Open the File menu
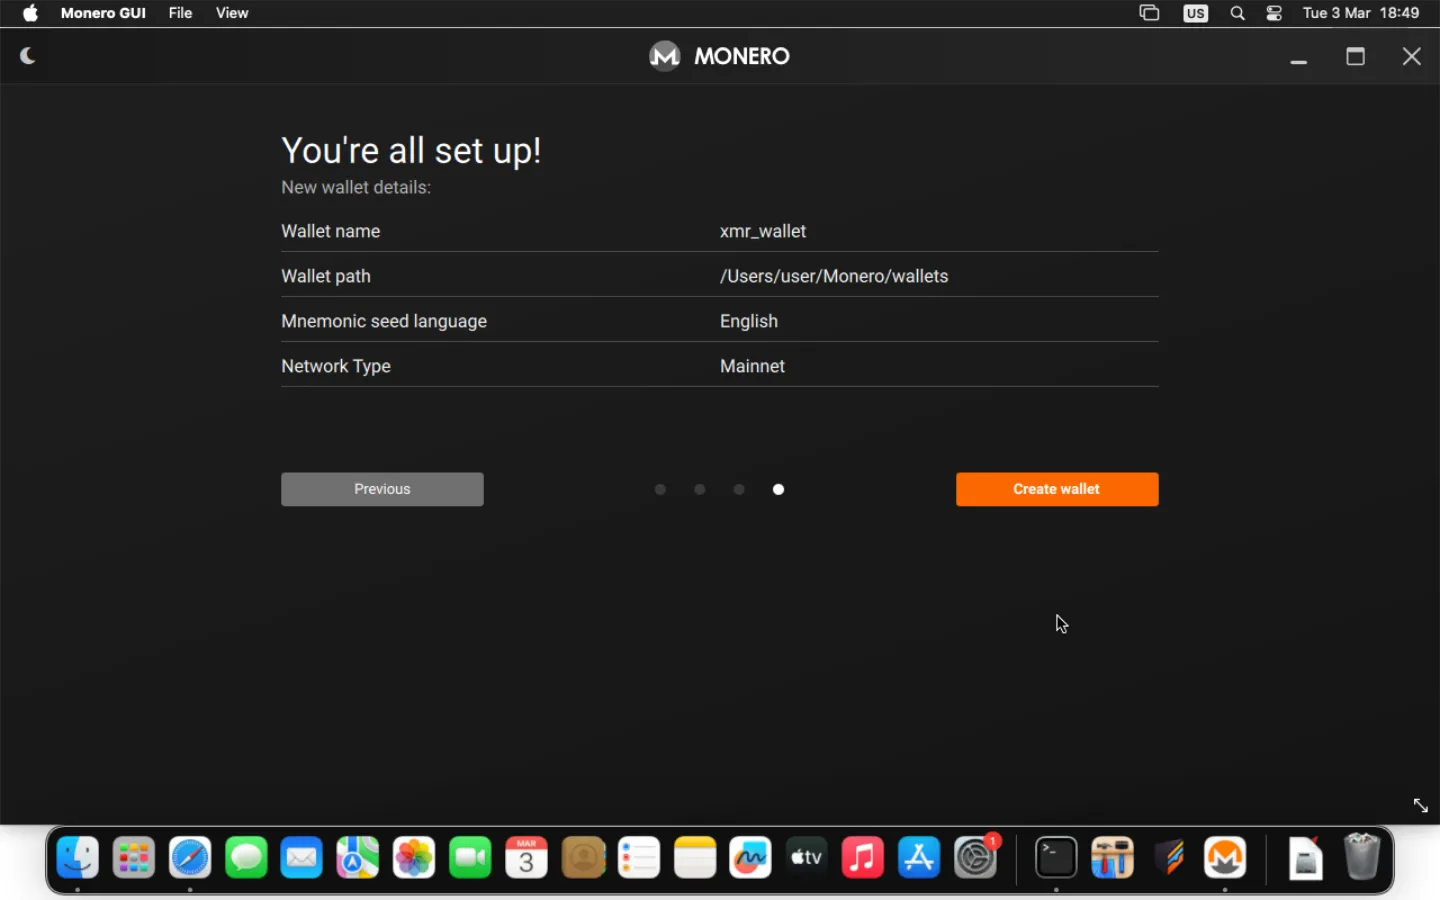The width and height of the screenshot is (1440, 900). point(180,13)
